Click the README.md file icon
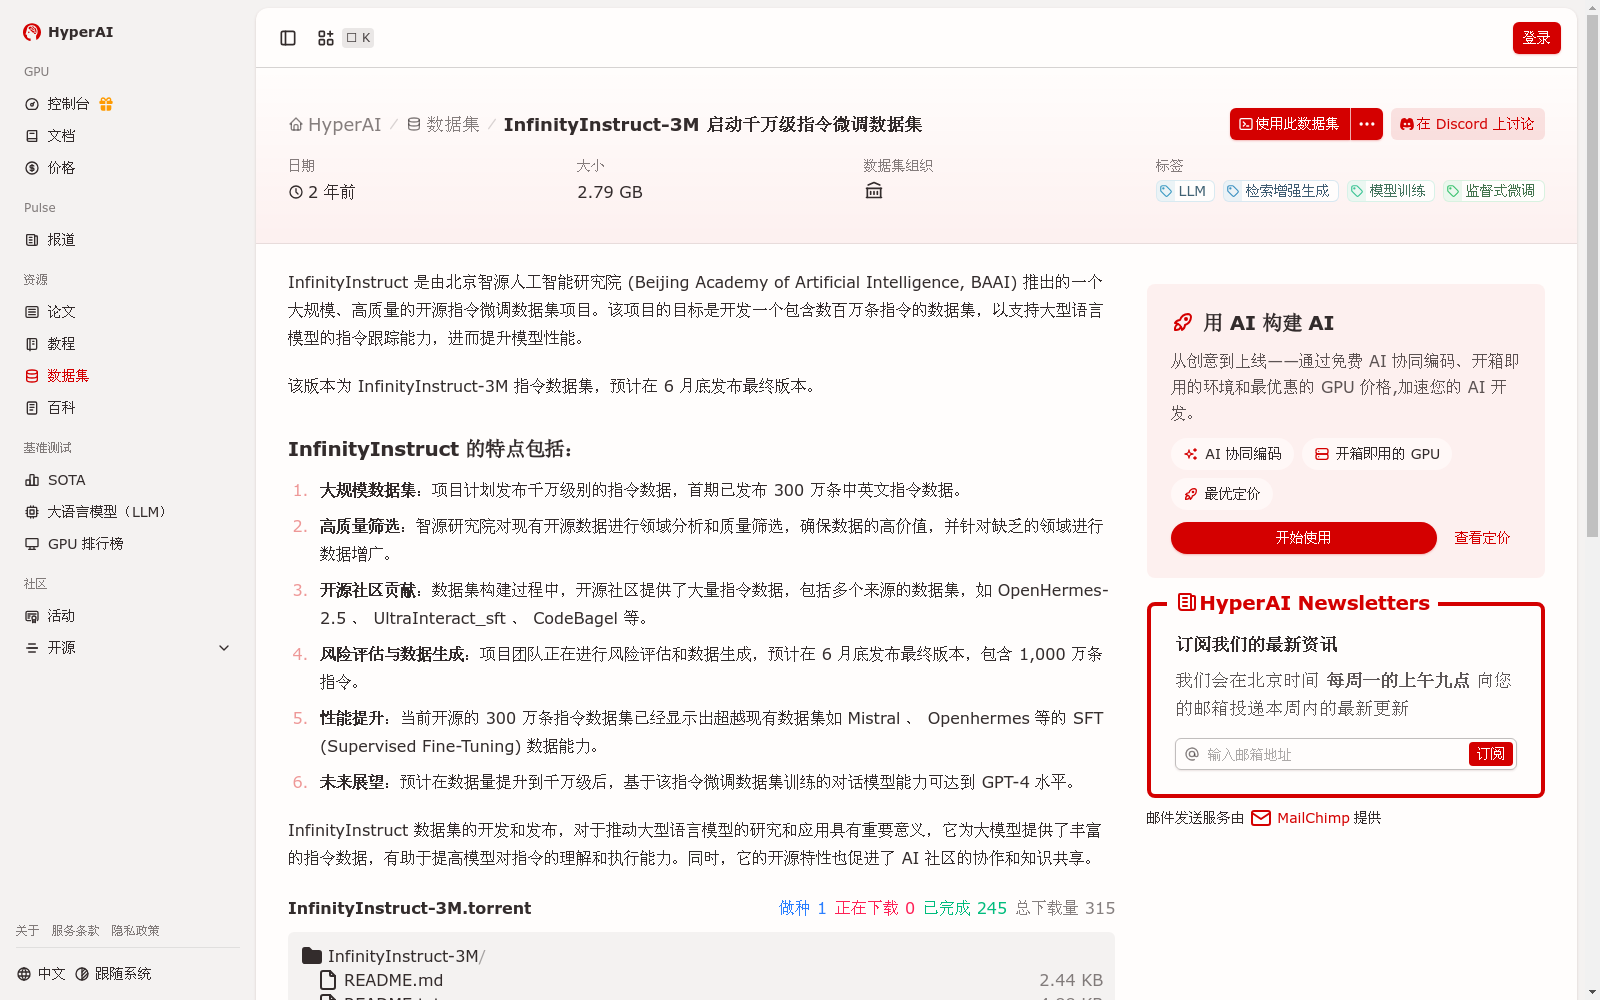Viewport: 1600px width, 1000px height. pyautogui.click(x=327, y=980)
